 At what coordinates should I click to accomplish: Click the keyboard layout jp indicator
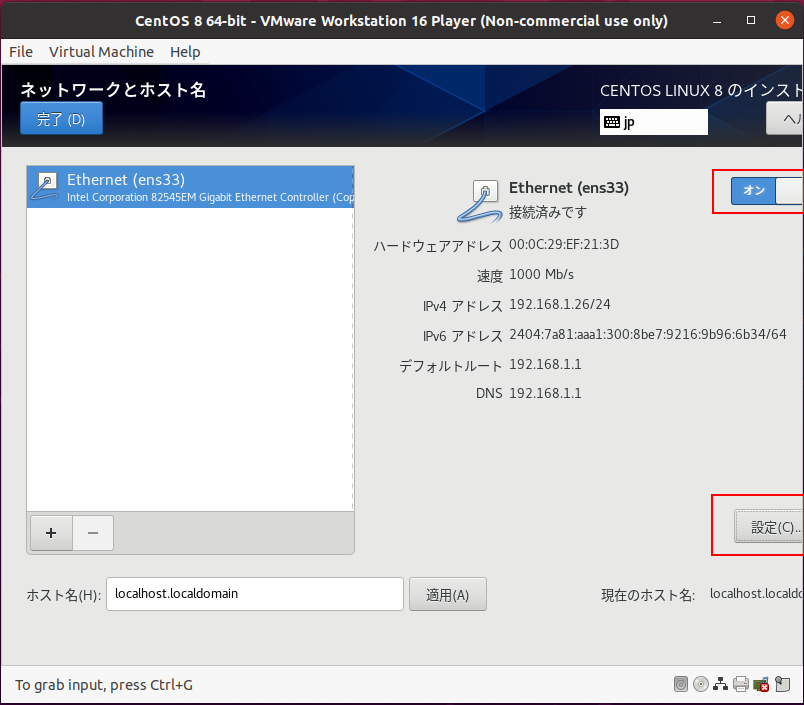[x=653, y=122]
